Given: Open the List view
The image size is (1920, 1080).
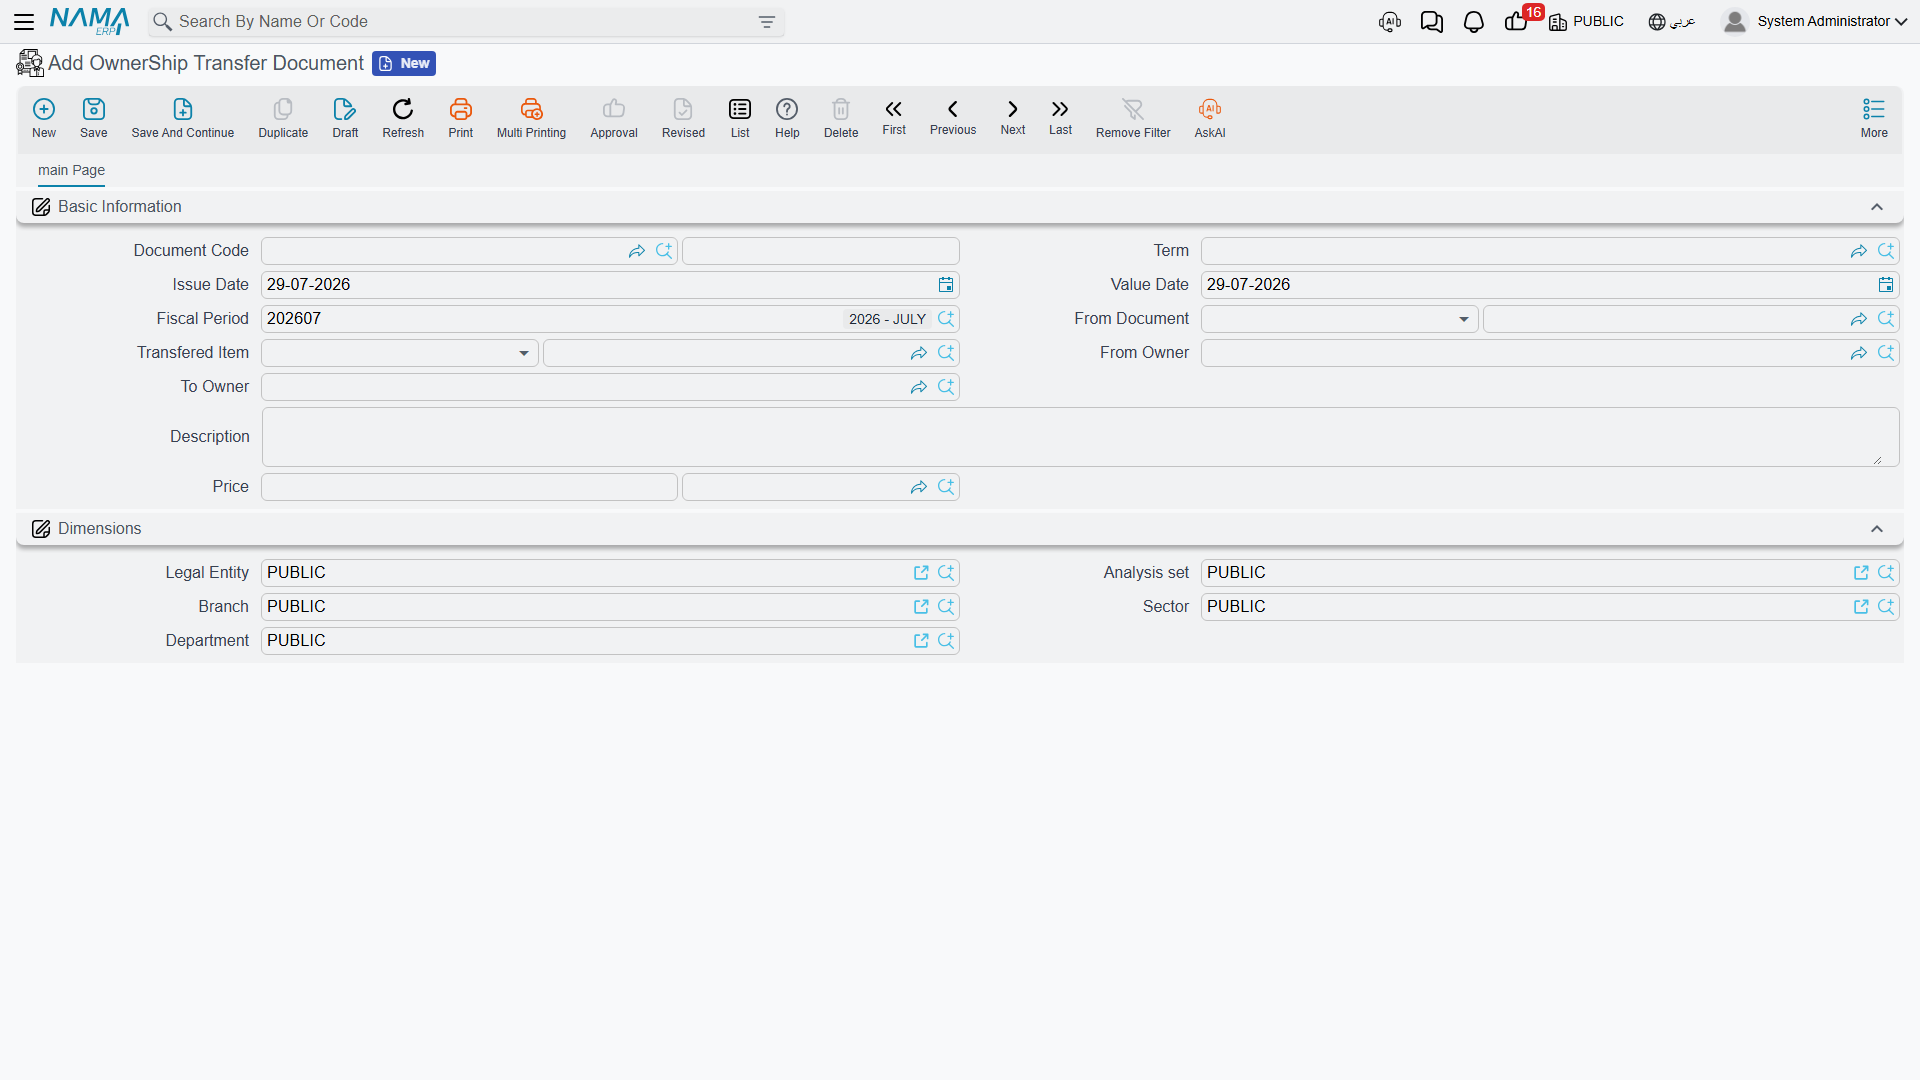Looking at the screenshot, I should click(x=740, y=118).
